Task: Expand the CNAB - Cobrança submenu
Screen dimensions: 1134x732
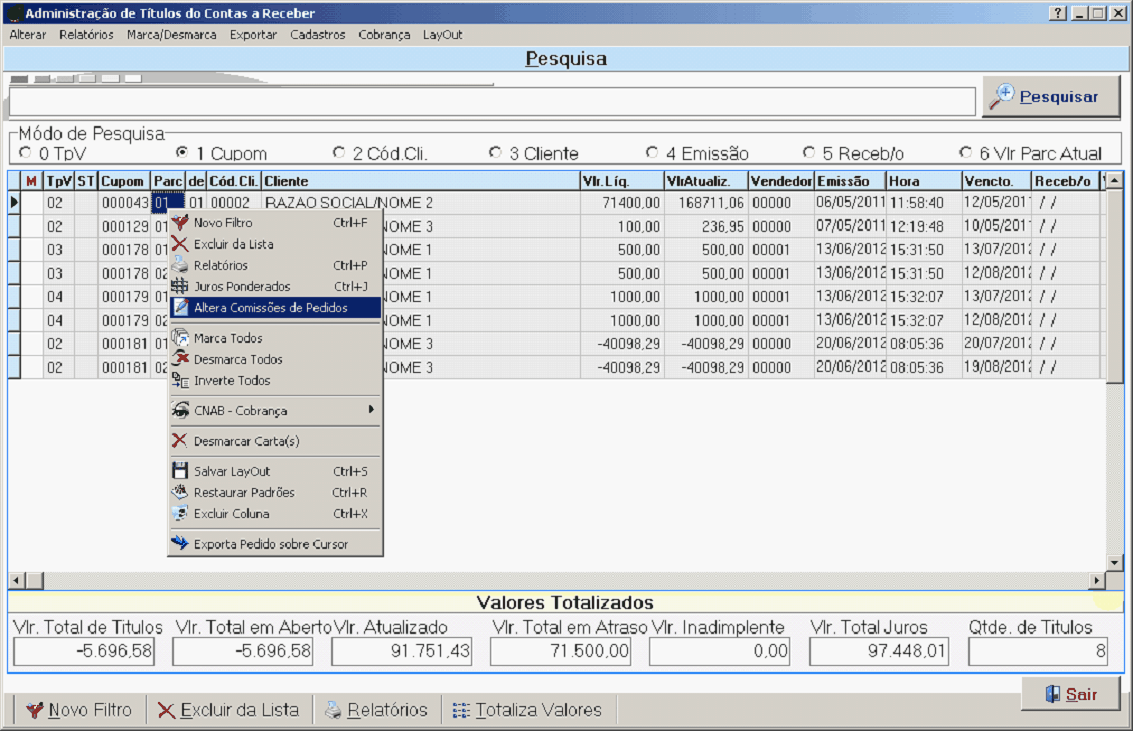Action: click(275, 410)
